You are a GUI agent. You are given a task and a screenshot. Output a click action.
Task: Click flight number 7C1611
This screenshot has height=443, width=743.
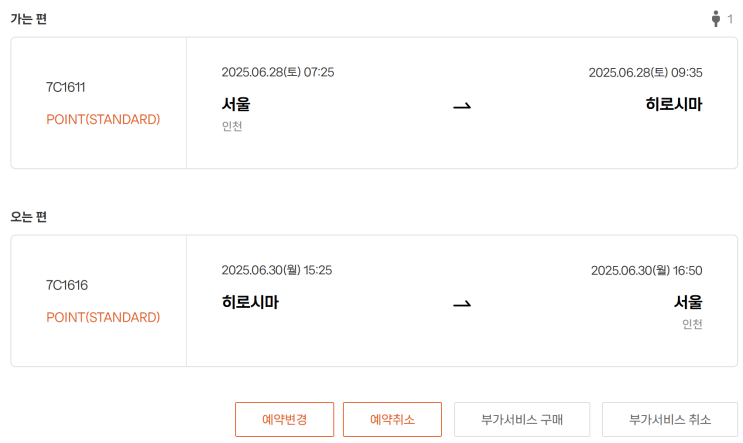tap(66, 87)
